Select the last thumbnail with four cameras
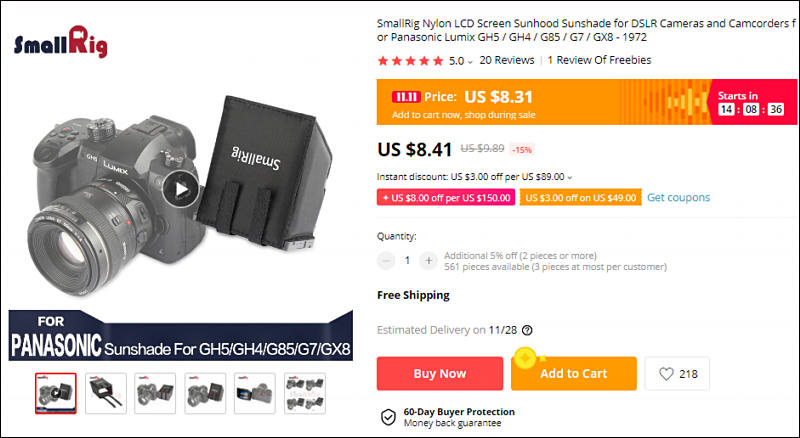The image size is (800, 438). [305, 393]
